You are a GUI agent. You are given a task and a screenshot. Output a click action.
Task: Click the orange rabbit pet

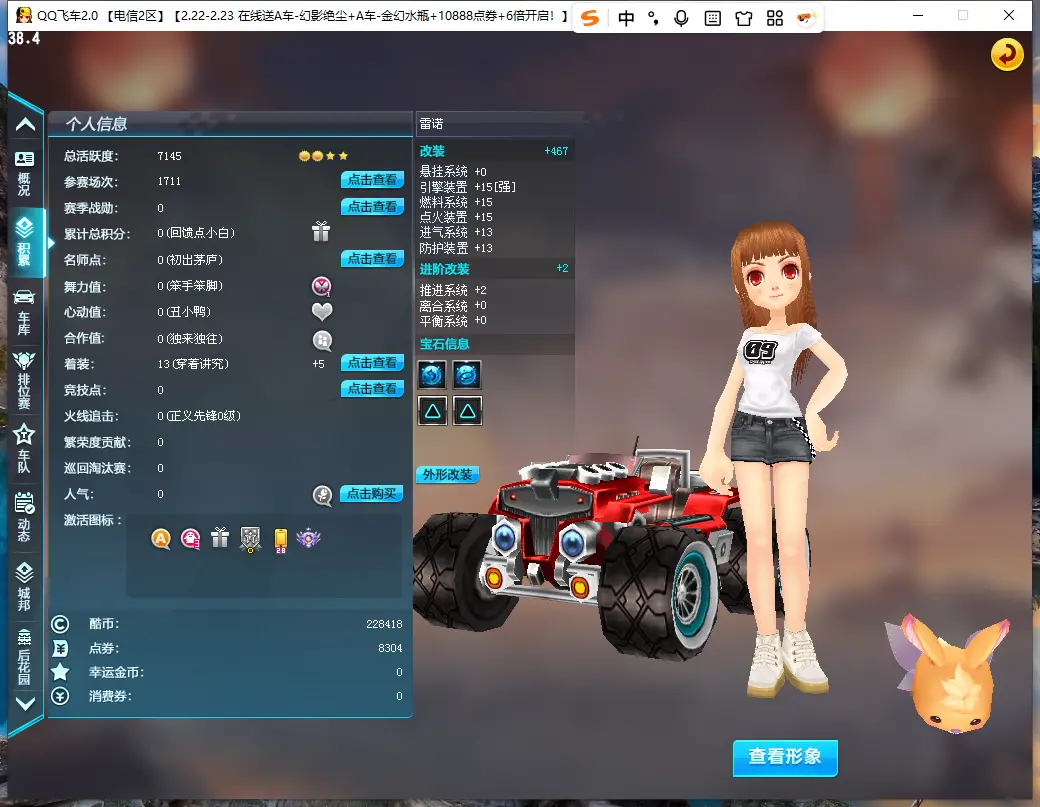point(950,675)
